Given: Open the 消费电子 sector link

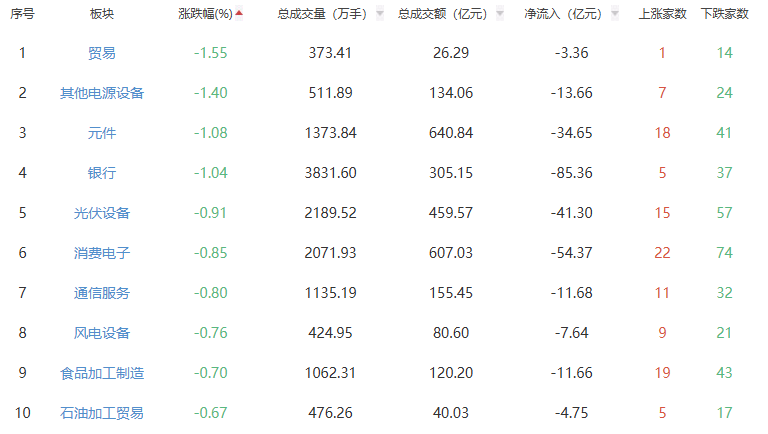Looking at the screenshot, I should pos(102,253).
